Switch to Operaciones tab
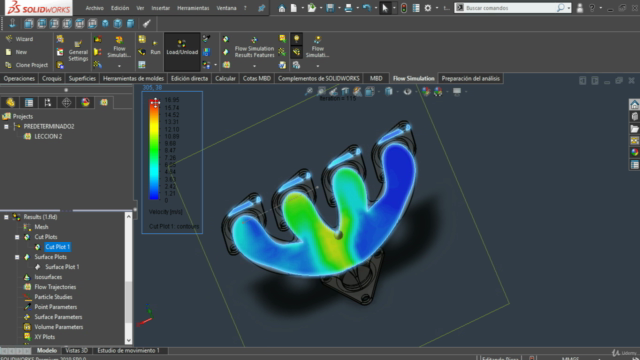640x360 pixels. click(19, 78)
